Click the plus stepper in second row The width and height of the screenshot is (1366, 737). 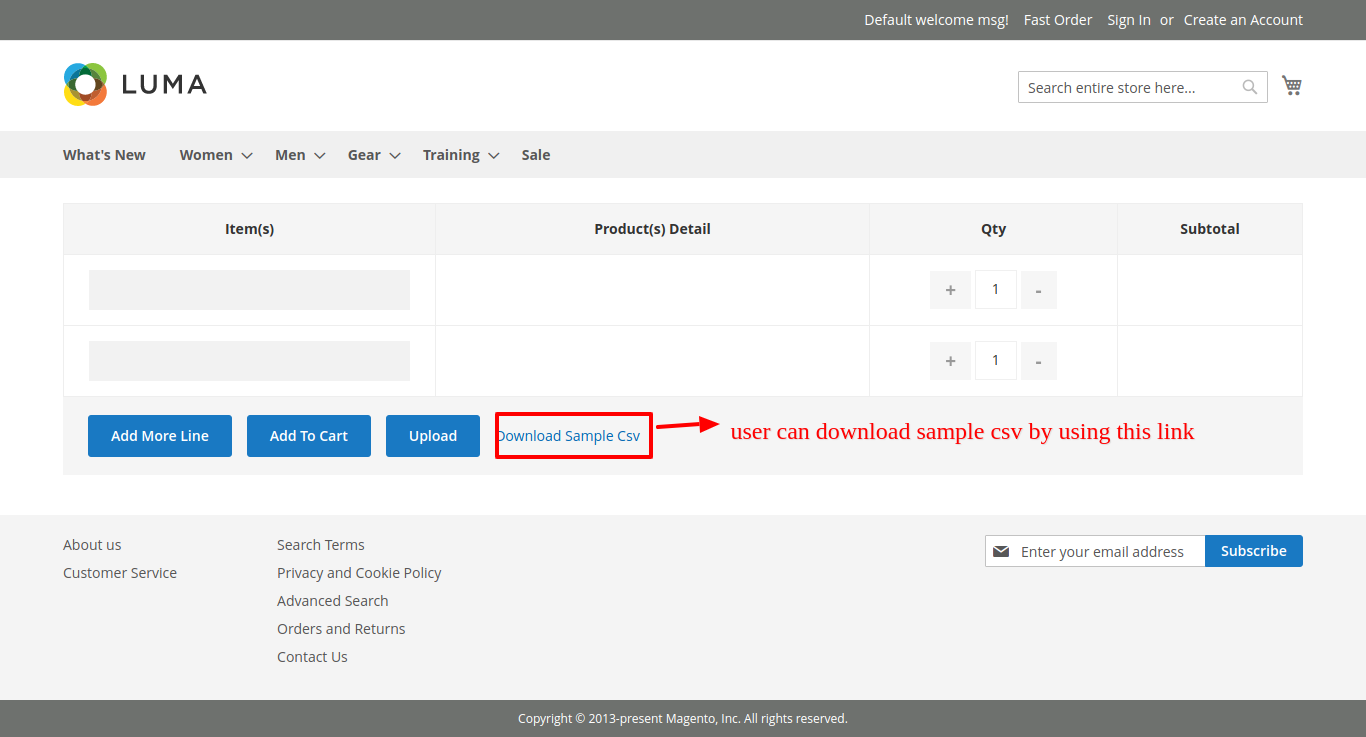pyautogui.click(x=950, y=361)
